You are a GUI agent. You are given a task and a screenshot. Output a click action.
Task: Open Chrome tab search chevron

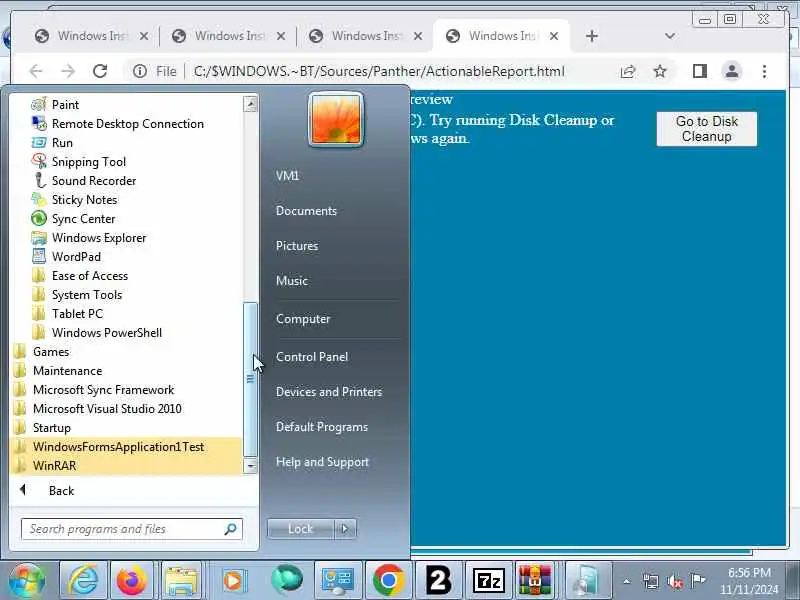tap(670, 36)
